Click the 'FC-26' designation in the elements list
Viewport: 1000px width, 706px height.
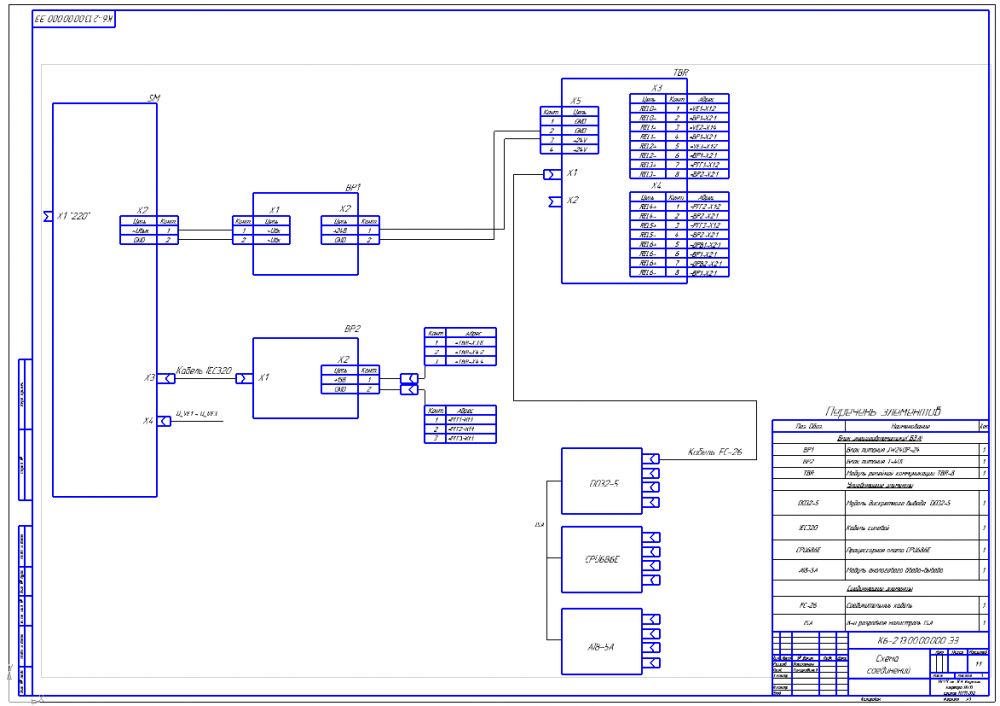point(808,605)
